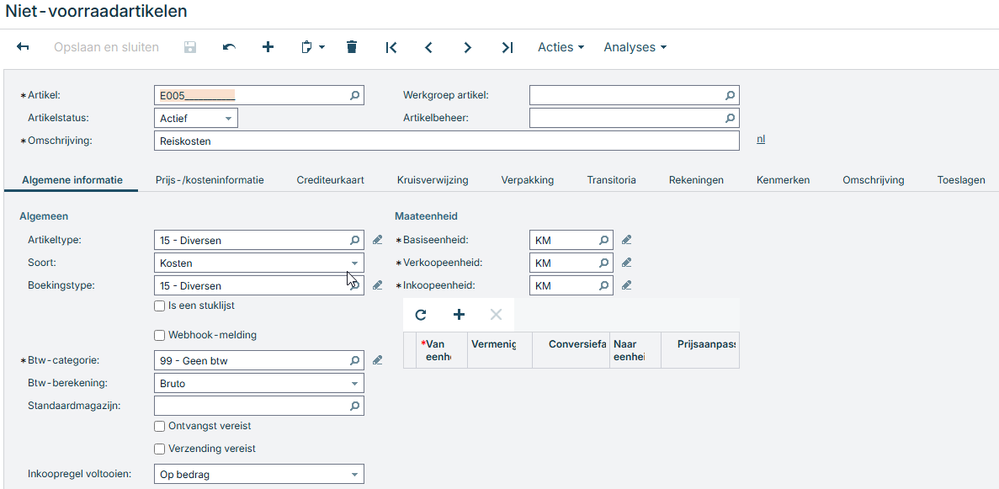Refresh the unit conversion grid
Screen dimensions: 999x489
tap(420, 315)
